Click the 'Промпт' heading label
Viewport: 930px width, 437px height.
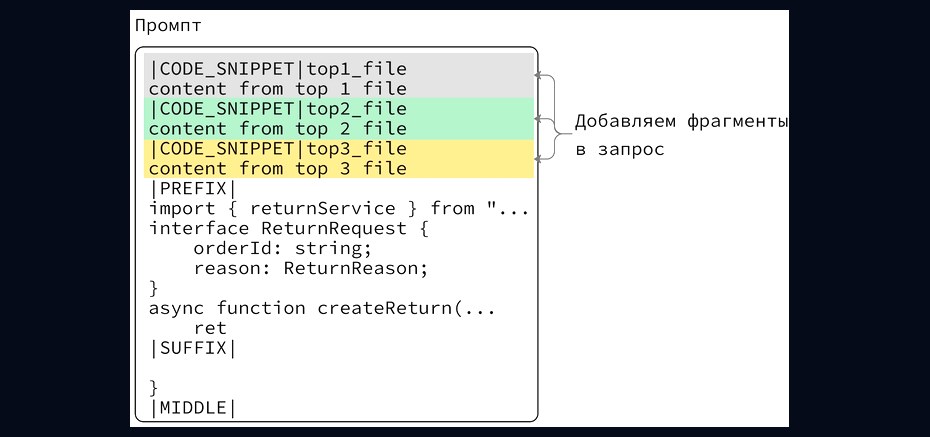[168, 27]
